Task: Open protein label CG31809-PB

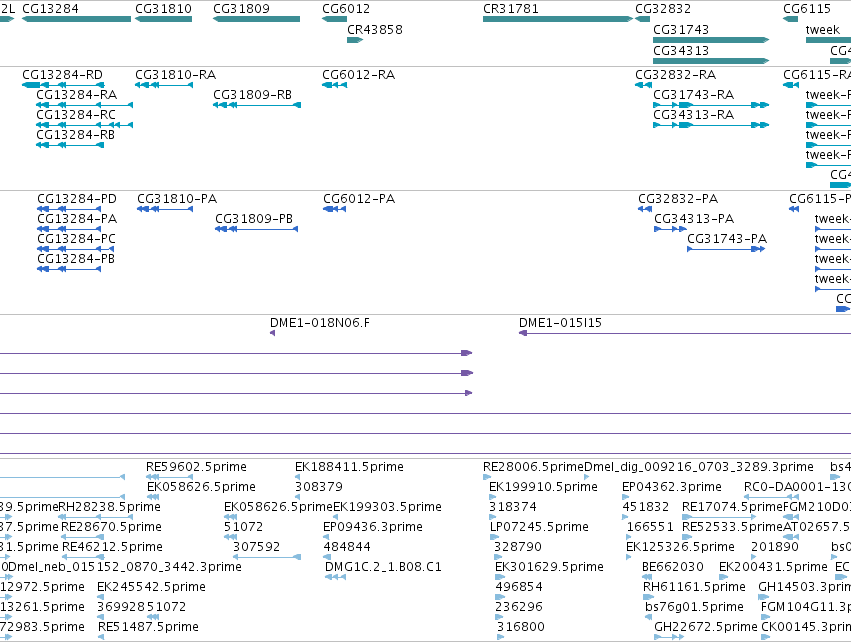Action: (254, 219)
